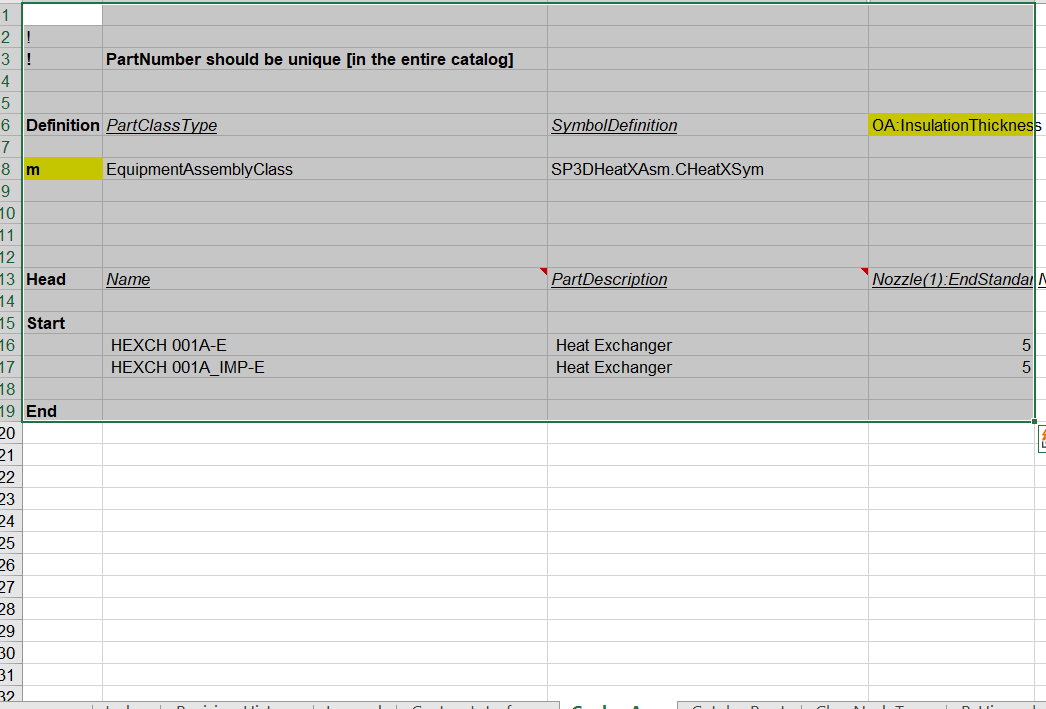Click the 'SP3DHeatXAsm.CHeatXSym' cell
The height and width of the screenshot is (709, 1046).
pyautogui.click(x=708, y=169)
